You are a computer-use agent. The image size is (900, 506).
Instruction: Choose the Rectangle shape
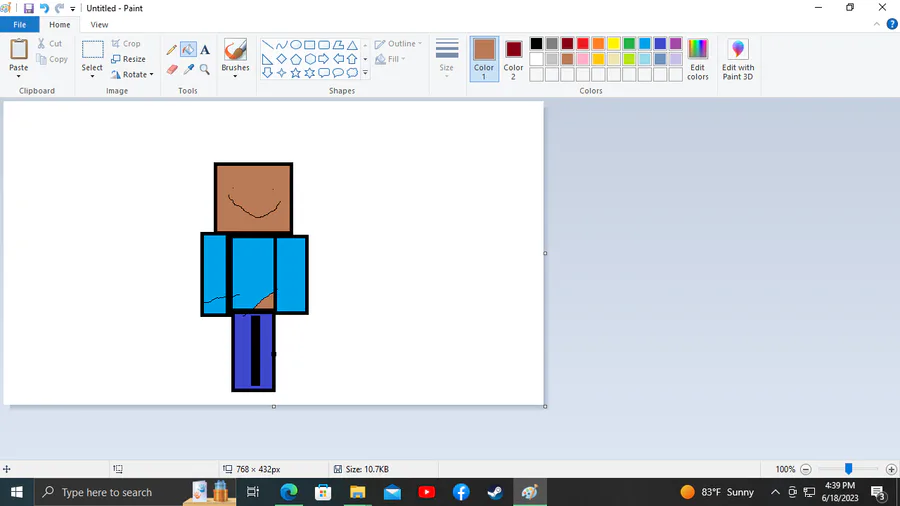pyautogui.click(x=310, y=45)
